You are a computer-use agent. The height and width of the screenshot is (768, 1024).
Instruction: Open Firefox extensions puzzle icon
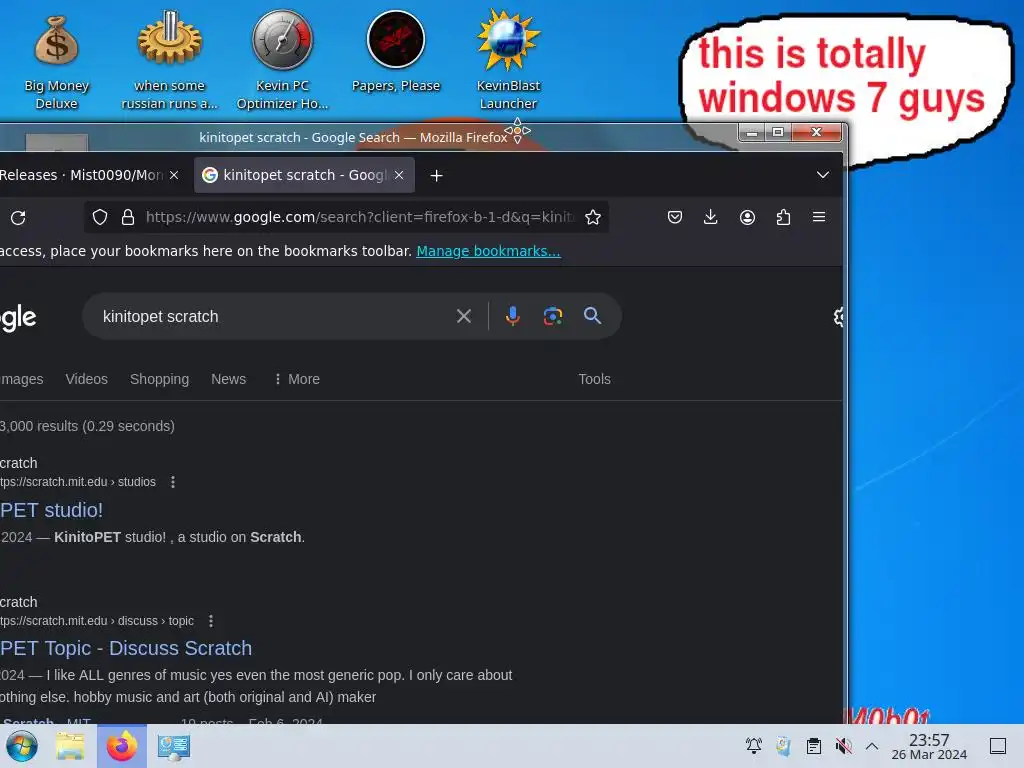783,217
